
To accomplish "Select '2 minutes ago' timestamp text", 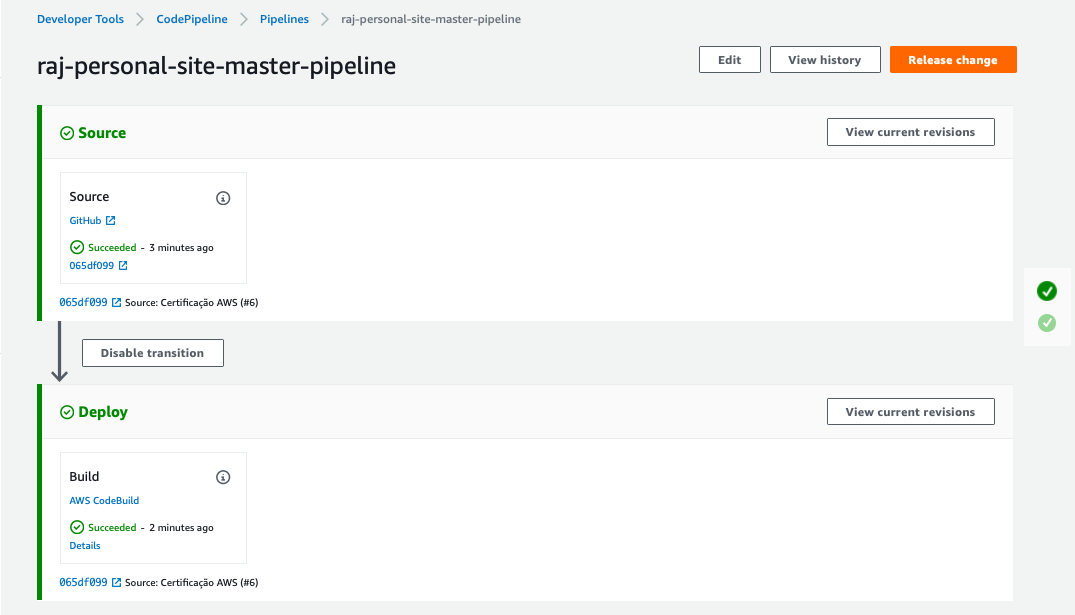I will point(182,528).
